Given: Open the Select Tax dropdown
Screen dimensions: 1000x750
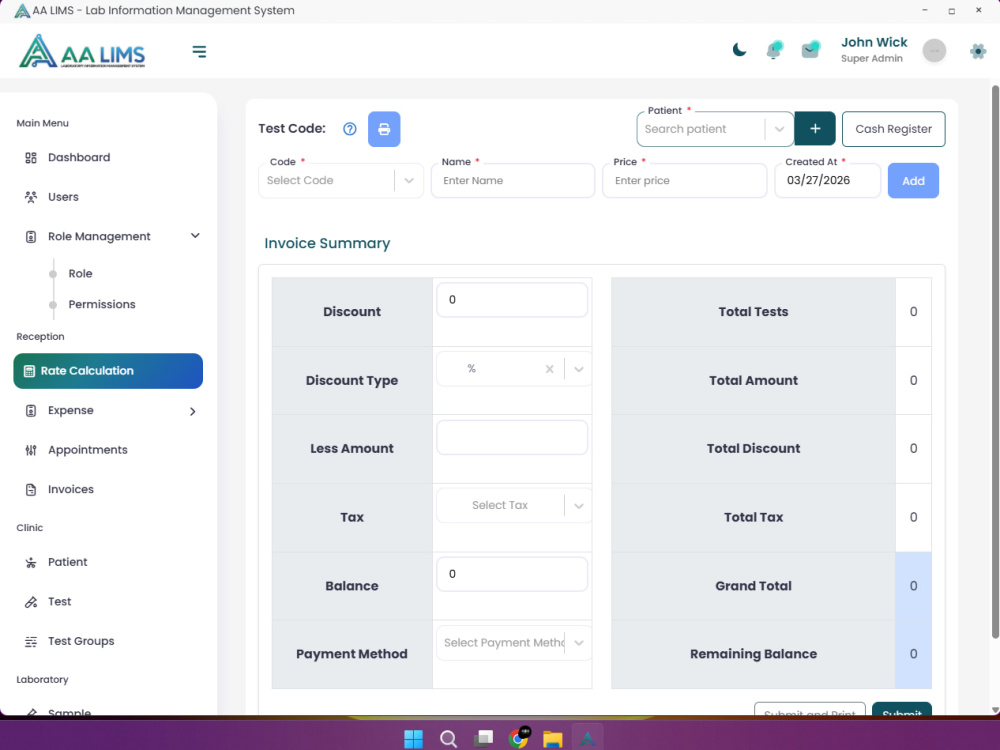Looking at the screenshot, I should click(513, 505).
